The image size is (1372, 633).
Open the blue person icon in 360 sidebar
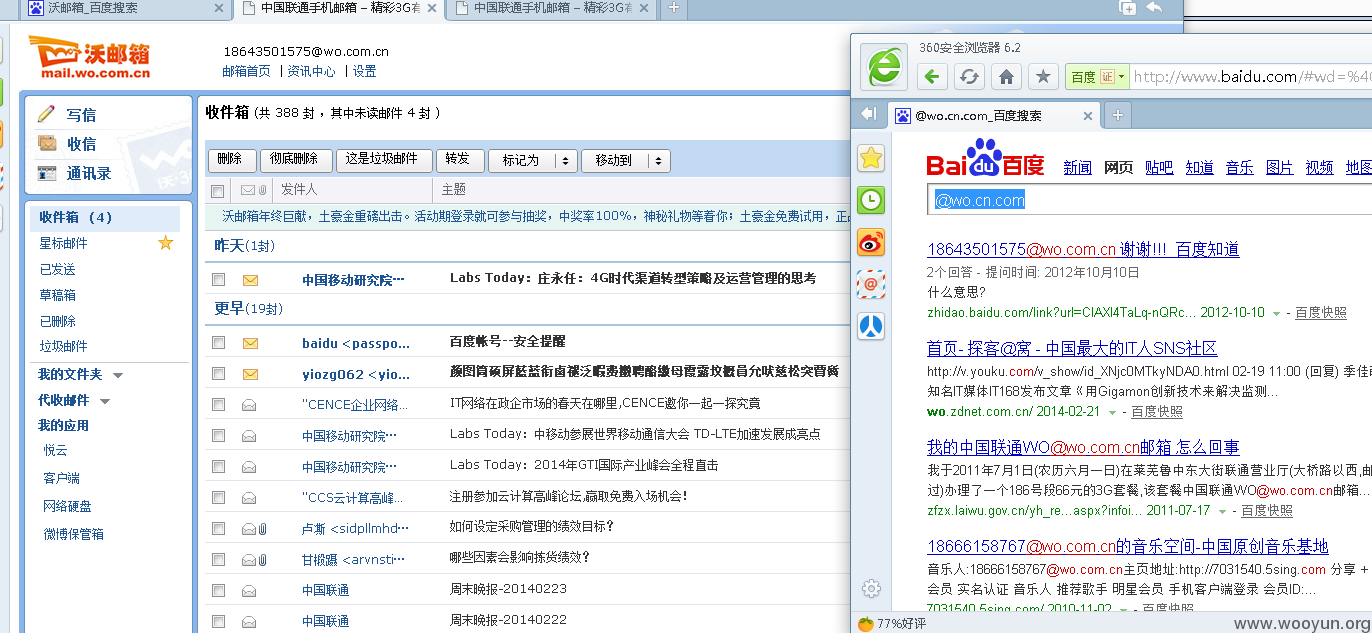click(871, 326)
